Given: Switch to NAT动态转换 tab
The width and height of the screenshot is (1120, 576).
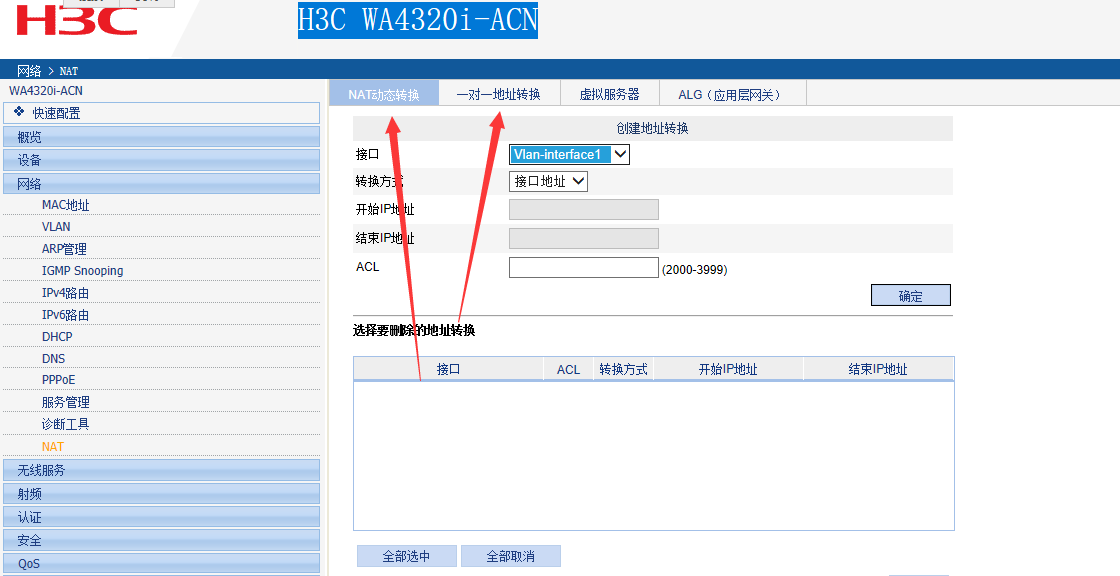Looking at the screenshot, I should [384, 94].
